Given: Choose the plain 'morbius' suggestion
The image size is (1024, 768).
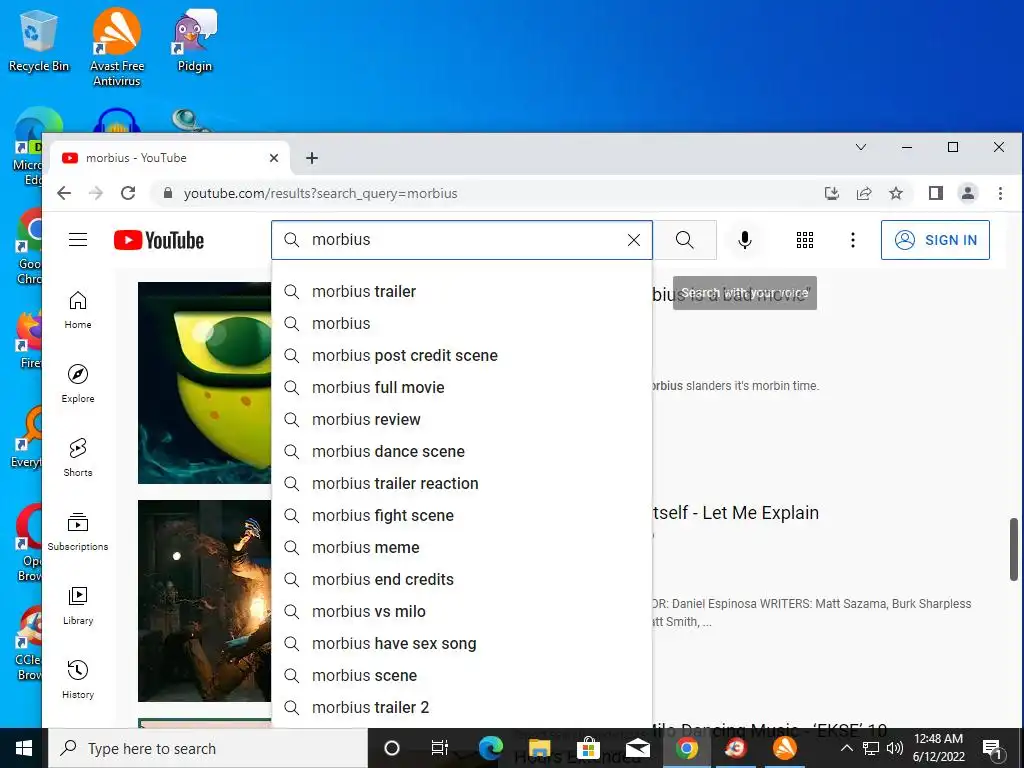Looking at the screenshot, I should (462, 323).
